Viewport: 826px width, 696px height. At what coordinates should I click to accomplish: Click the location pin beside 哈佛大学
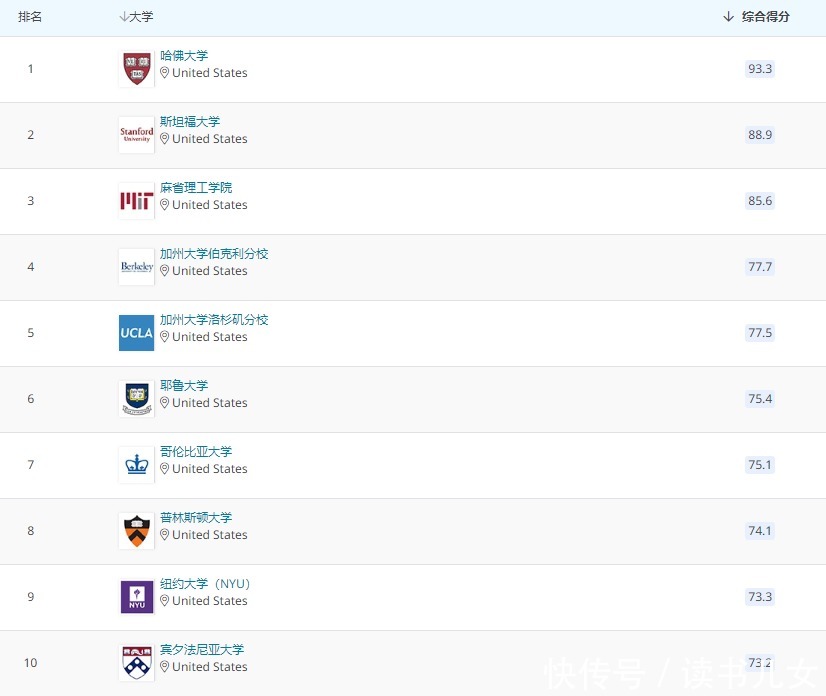click(164, 72)
